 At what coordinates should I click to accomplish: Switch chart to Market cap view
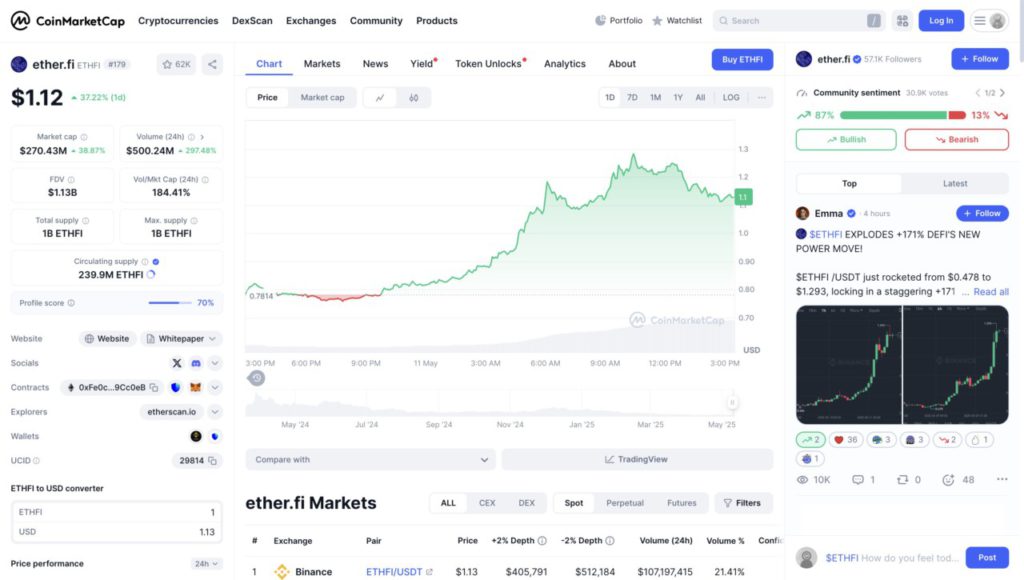[x=322, y=98]
